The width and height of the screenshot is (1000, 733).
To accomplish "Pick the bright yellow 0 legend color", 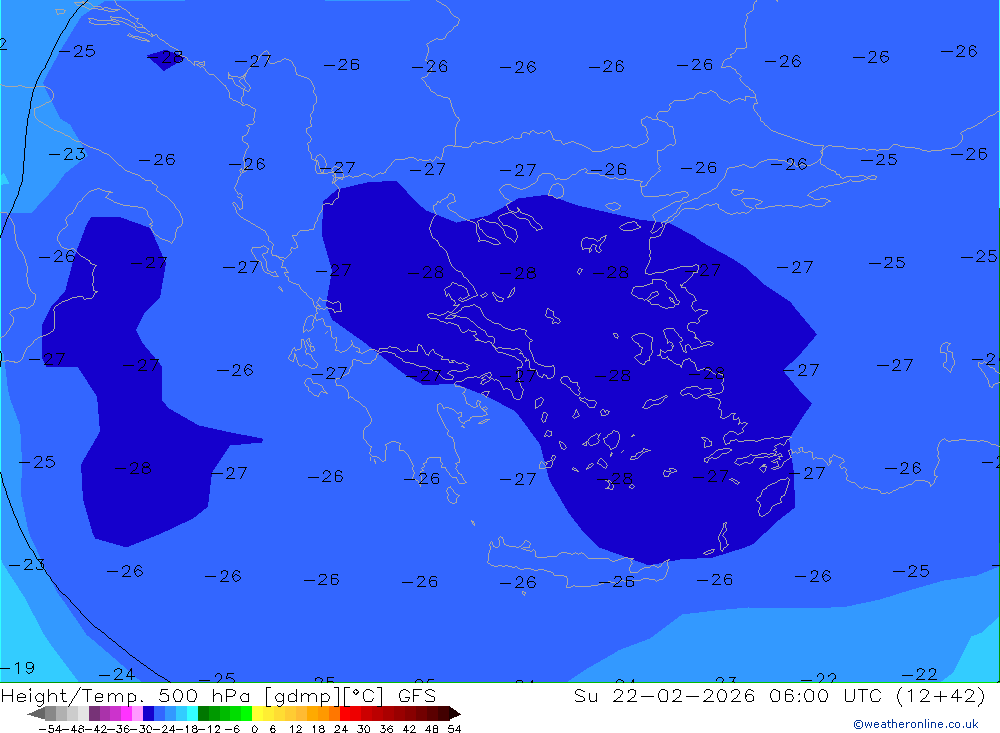I will click(257, 713).
